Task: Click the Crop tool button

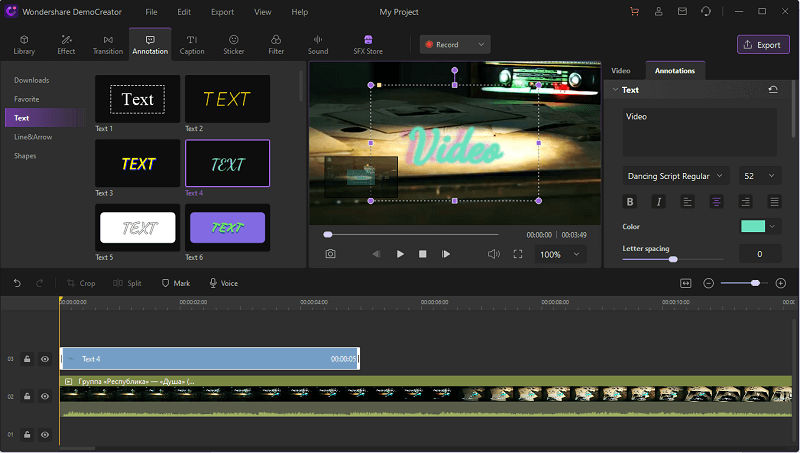Action: pos(81,283)
